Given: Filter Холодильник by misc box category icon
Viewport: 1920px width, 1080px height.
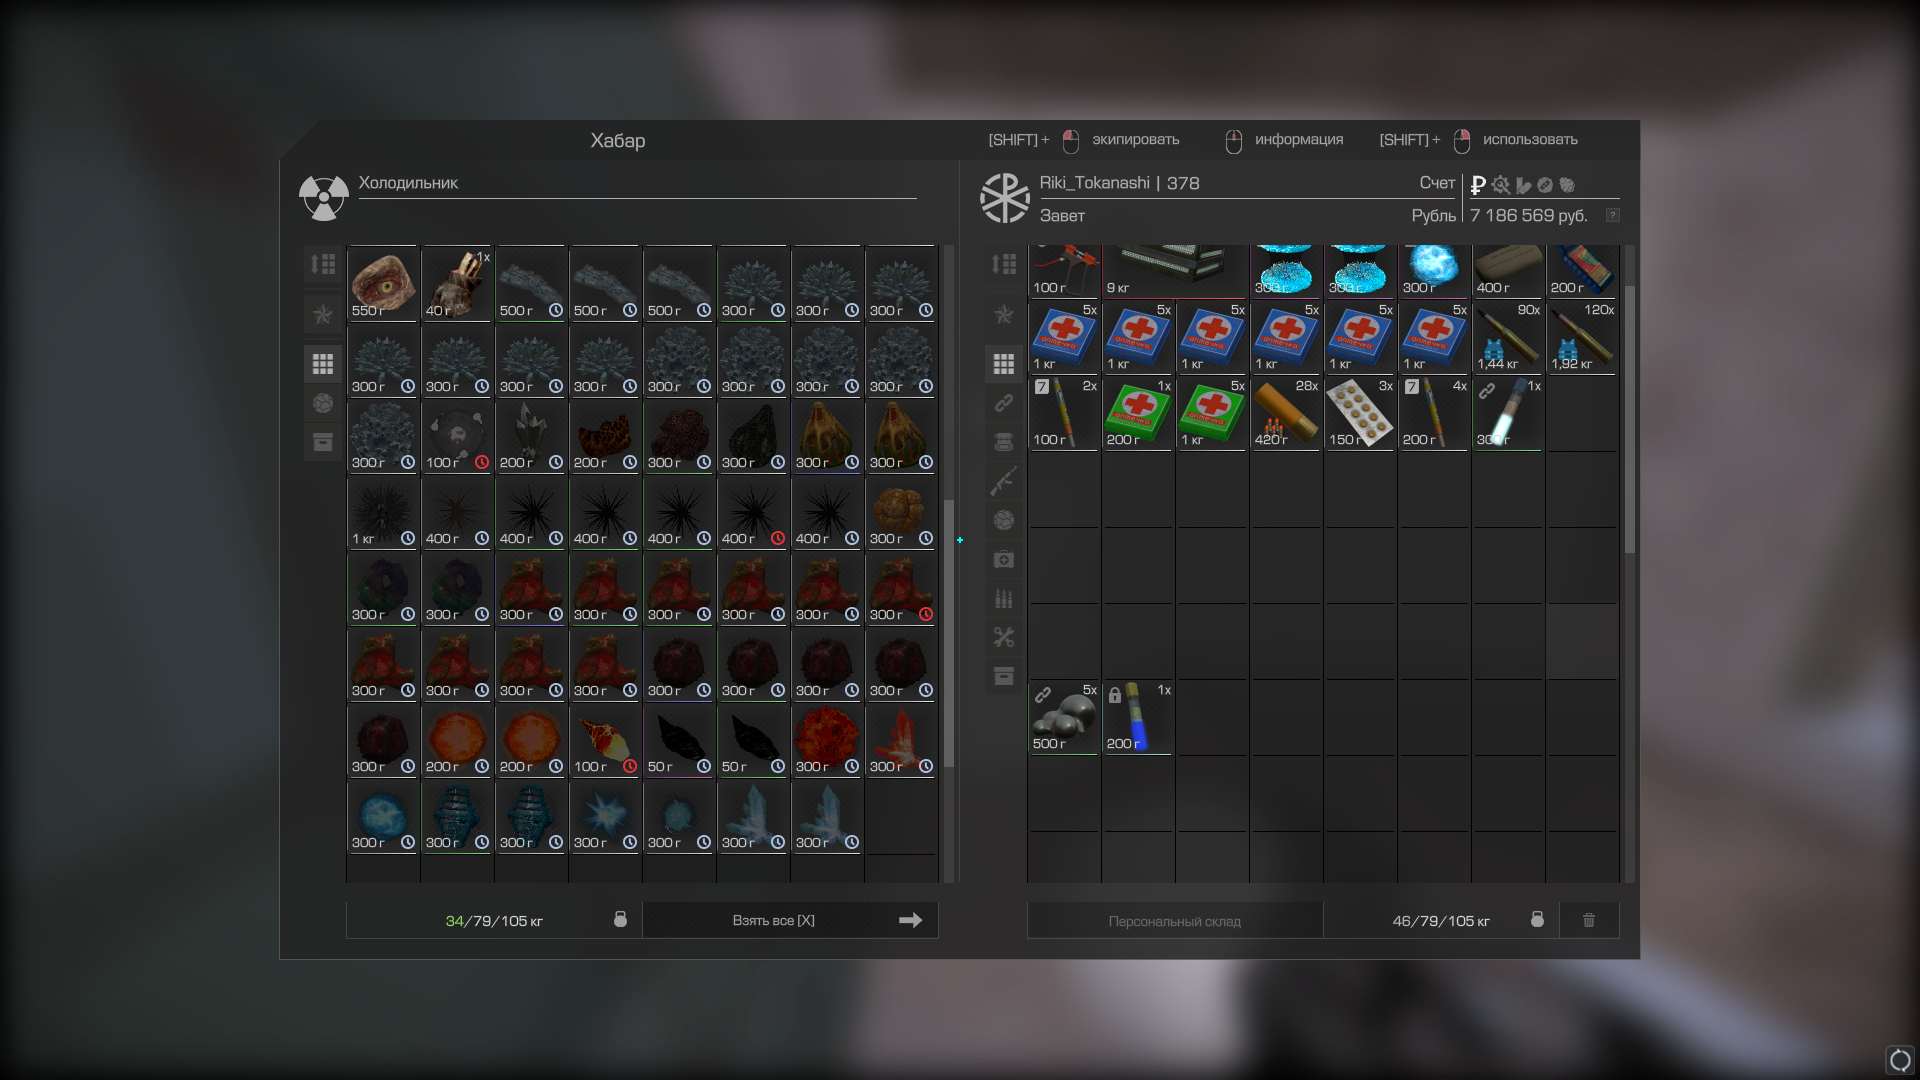Looking at the screenshot, I should [x=322, y=442].
